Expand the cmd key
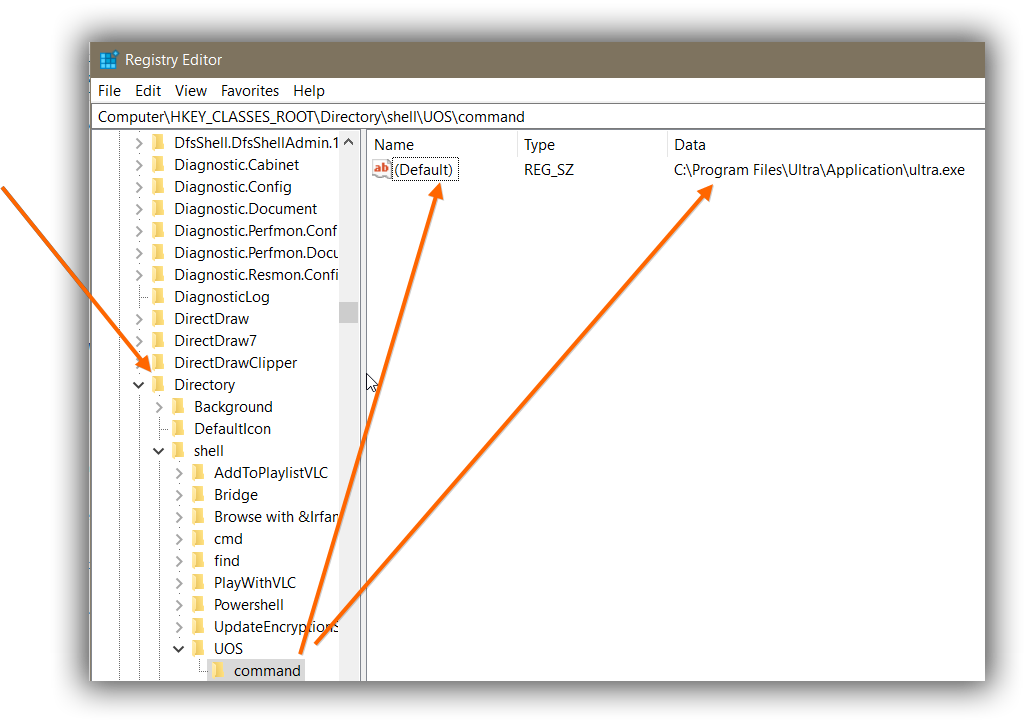 click(x=179, y=540)
